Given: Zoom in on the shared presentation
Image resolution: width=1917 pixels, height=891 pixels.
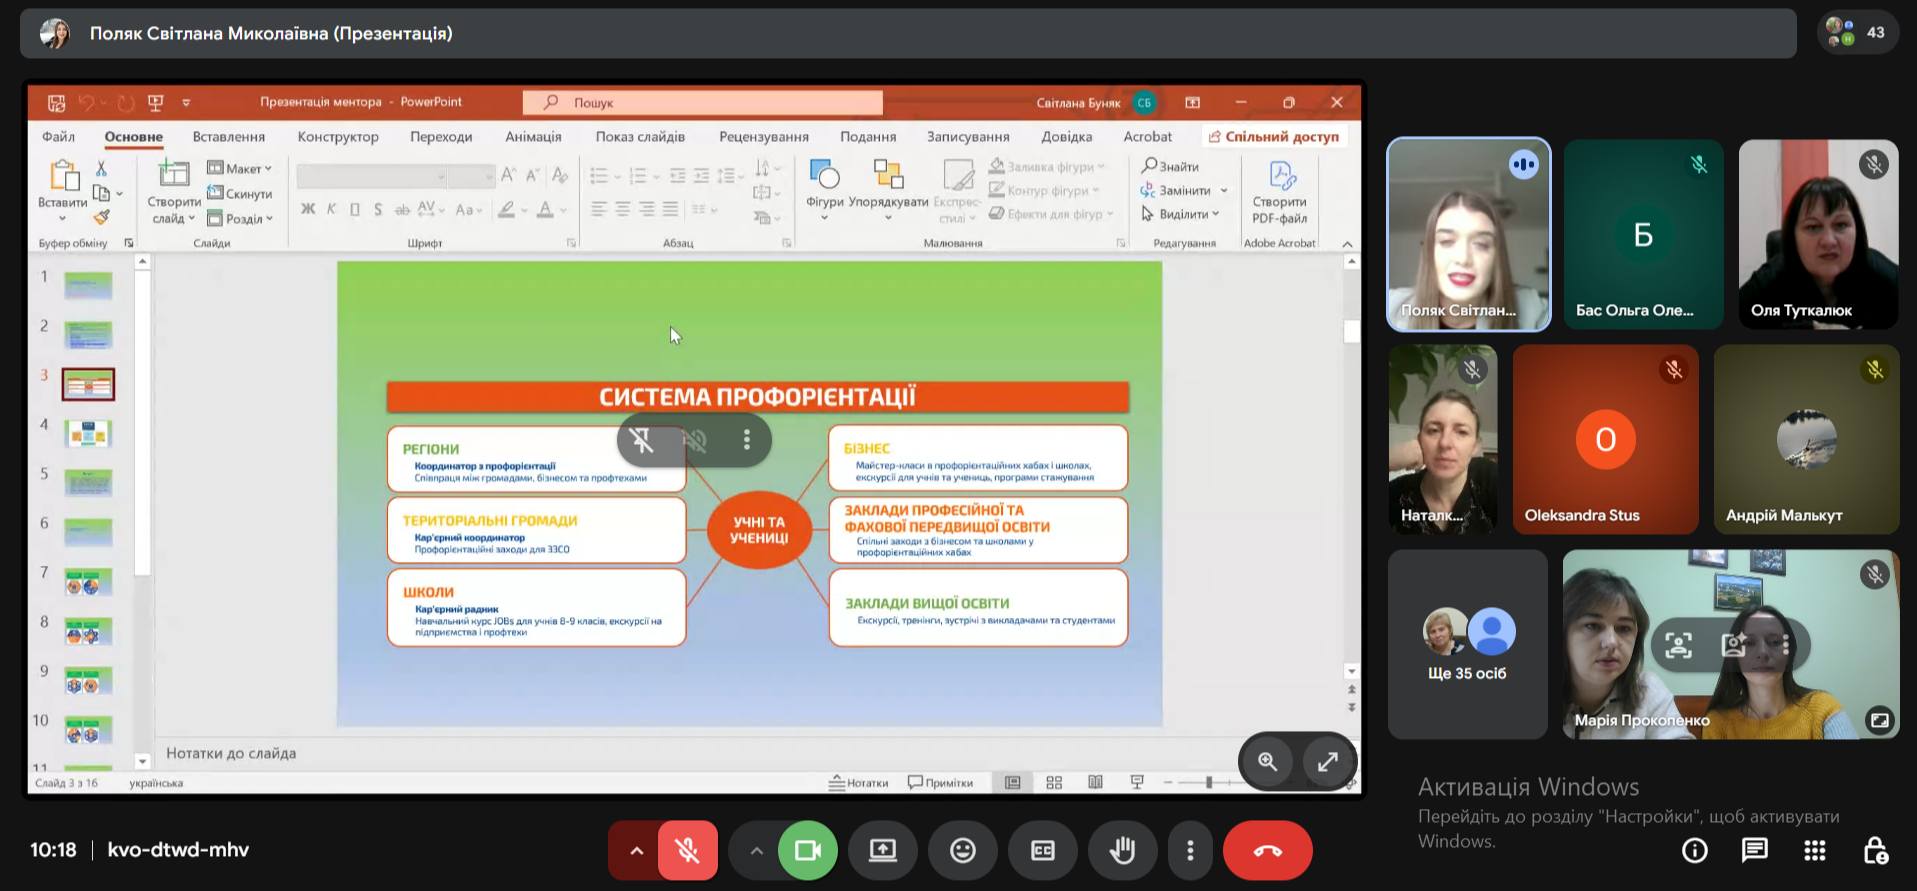Looking at the screenshot, I should (1267, 762).
